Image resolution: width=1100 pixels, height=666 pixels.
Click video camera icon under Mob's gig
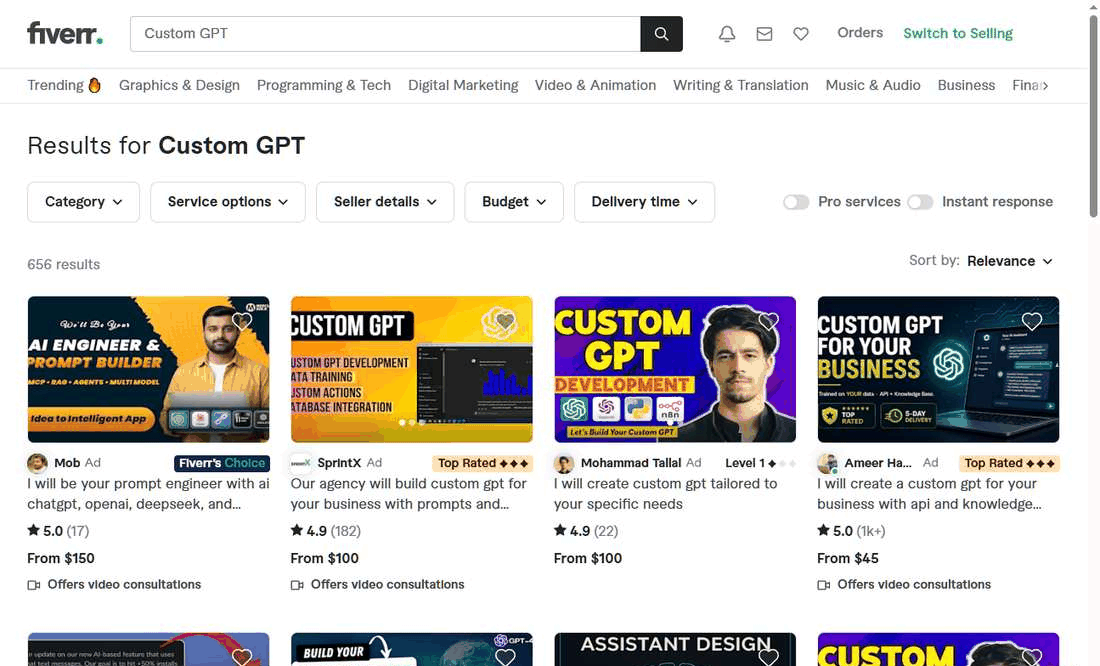tap(34, 585)
